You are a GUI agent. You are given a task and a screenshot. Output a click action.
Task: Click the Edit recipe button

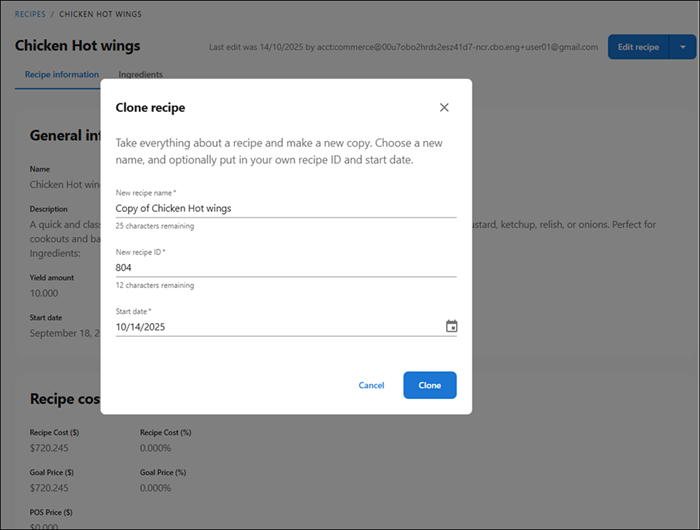pos(638,47)
